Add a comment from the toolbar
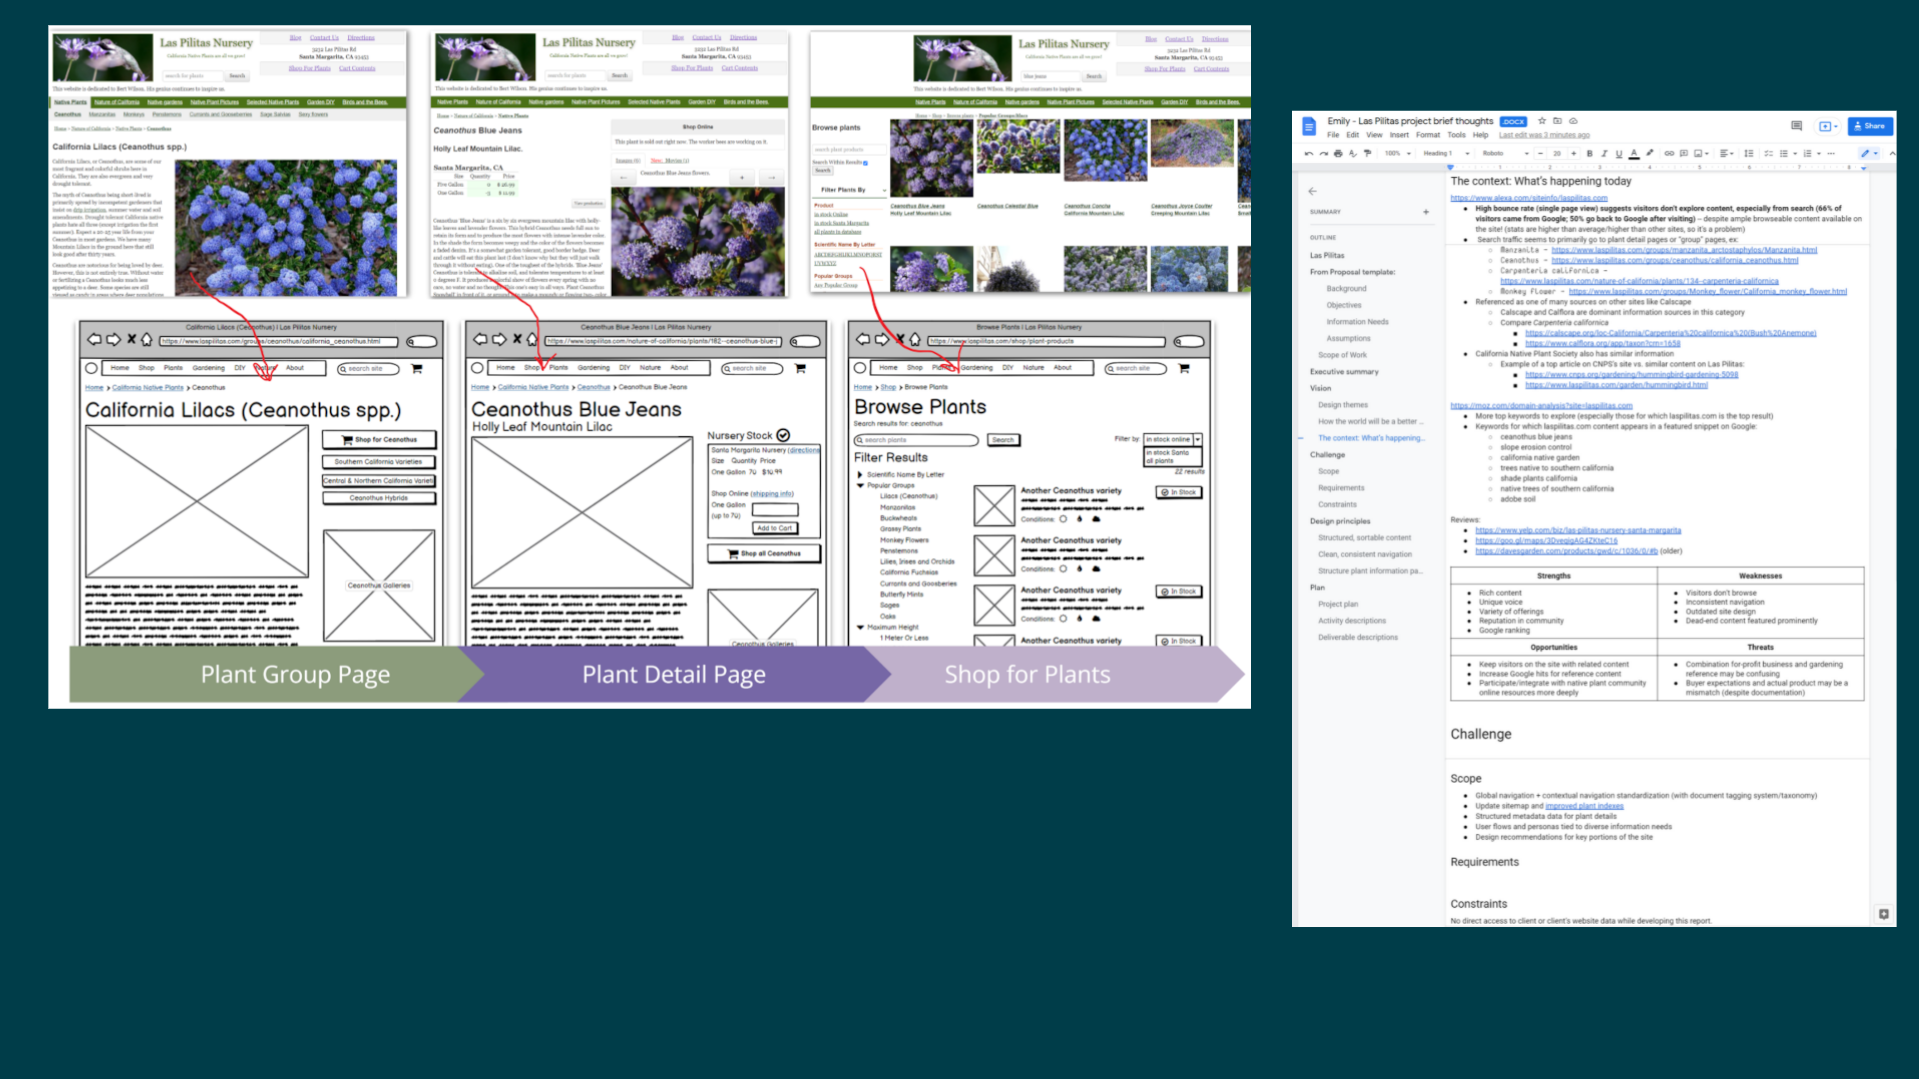This screenshot has height=1079, width=1919. 1684,153
